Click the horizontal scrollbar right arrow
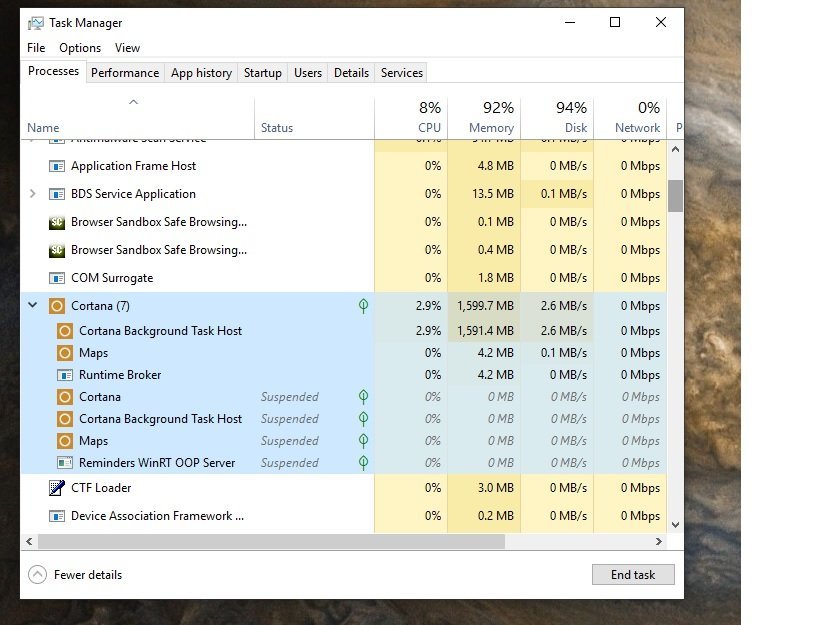Screen dimensions: 819x625 click(x=659, y=541)
